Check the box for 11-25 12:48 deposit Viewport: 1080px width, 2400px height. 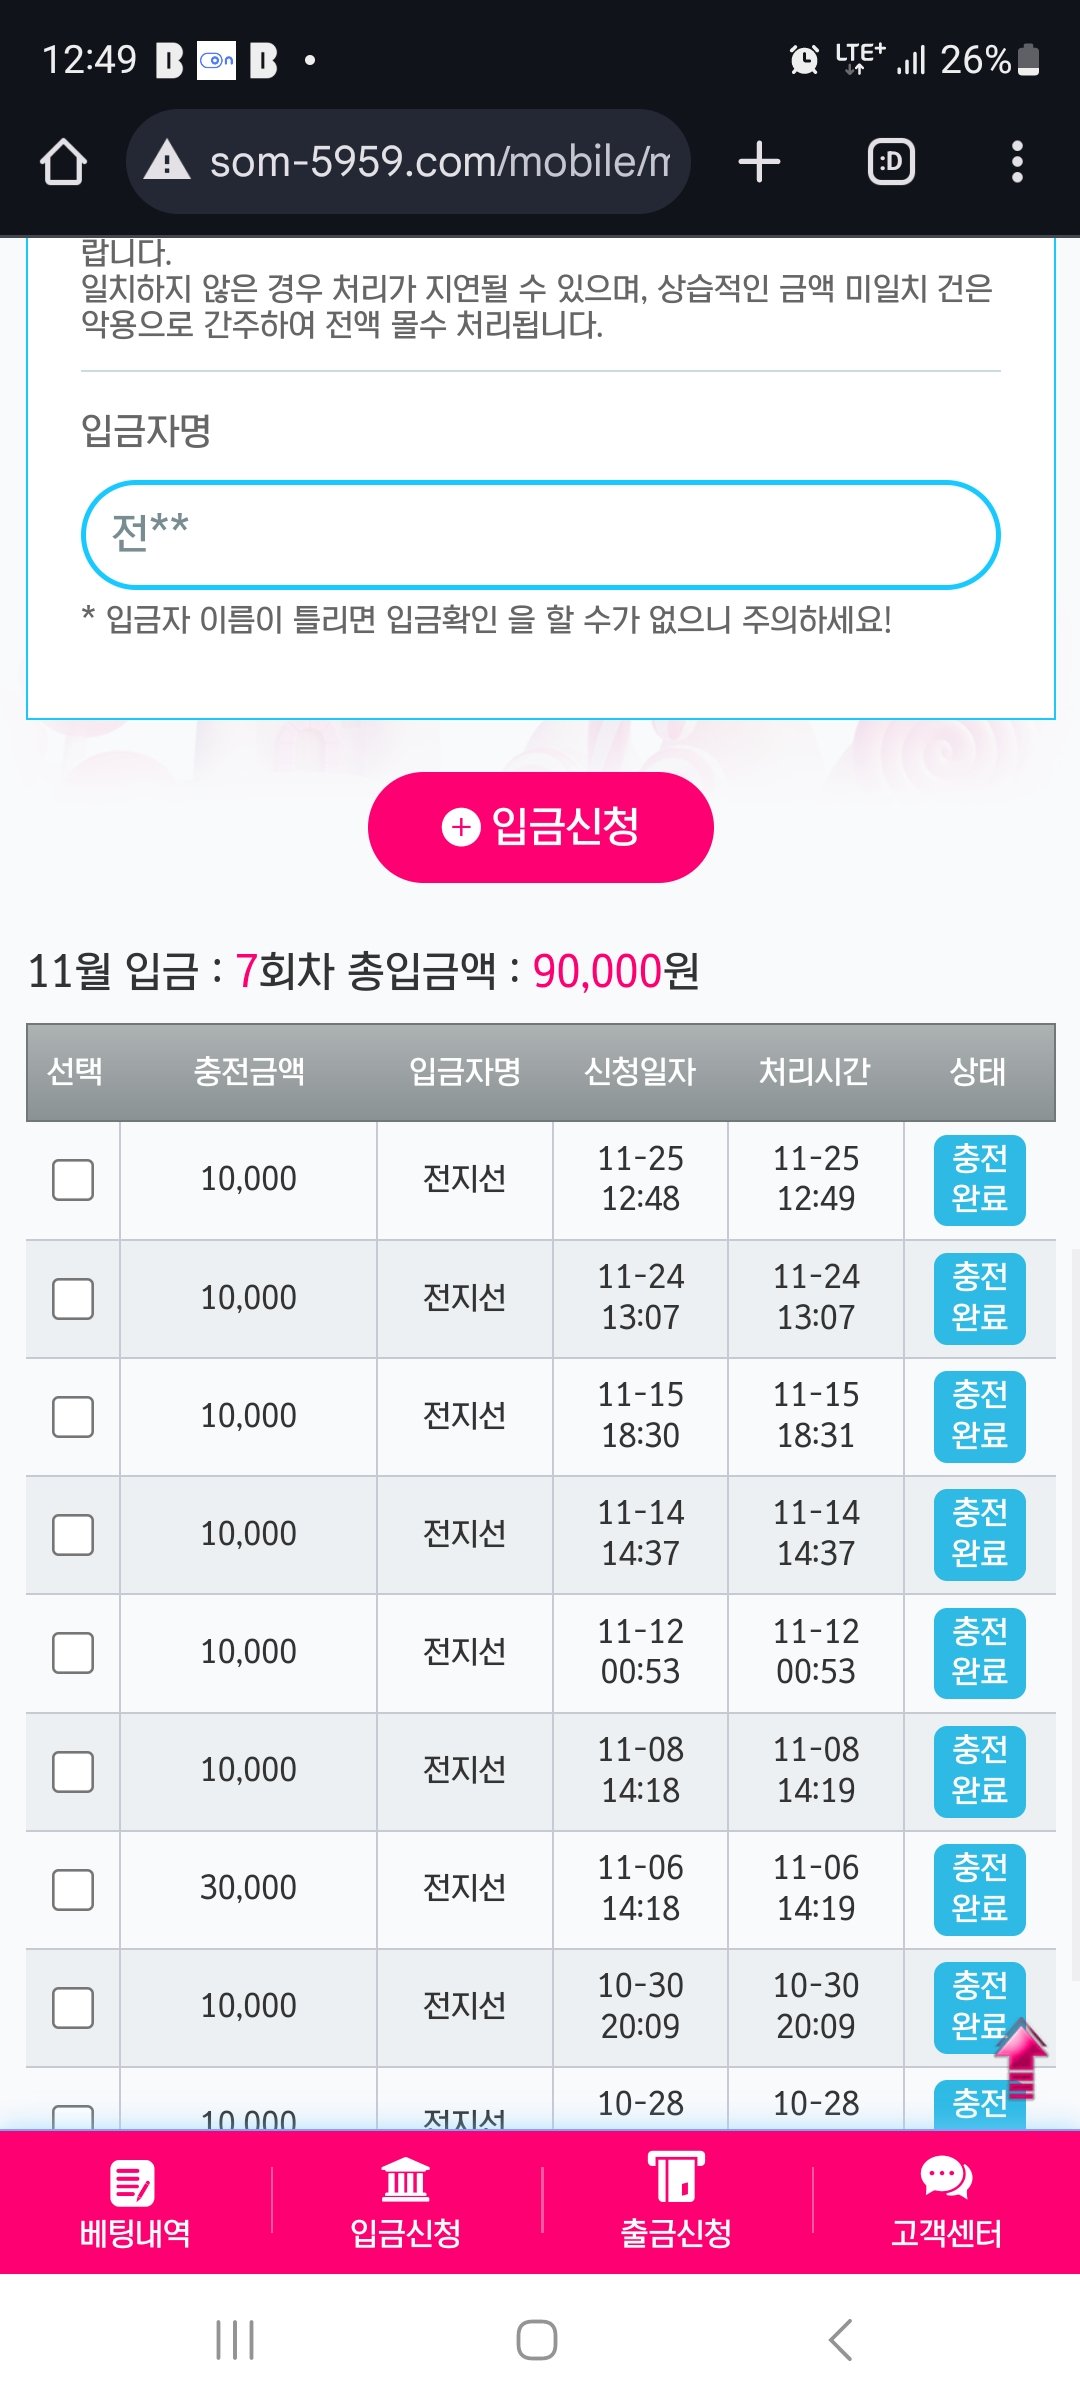point(73,1180)
